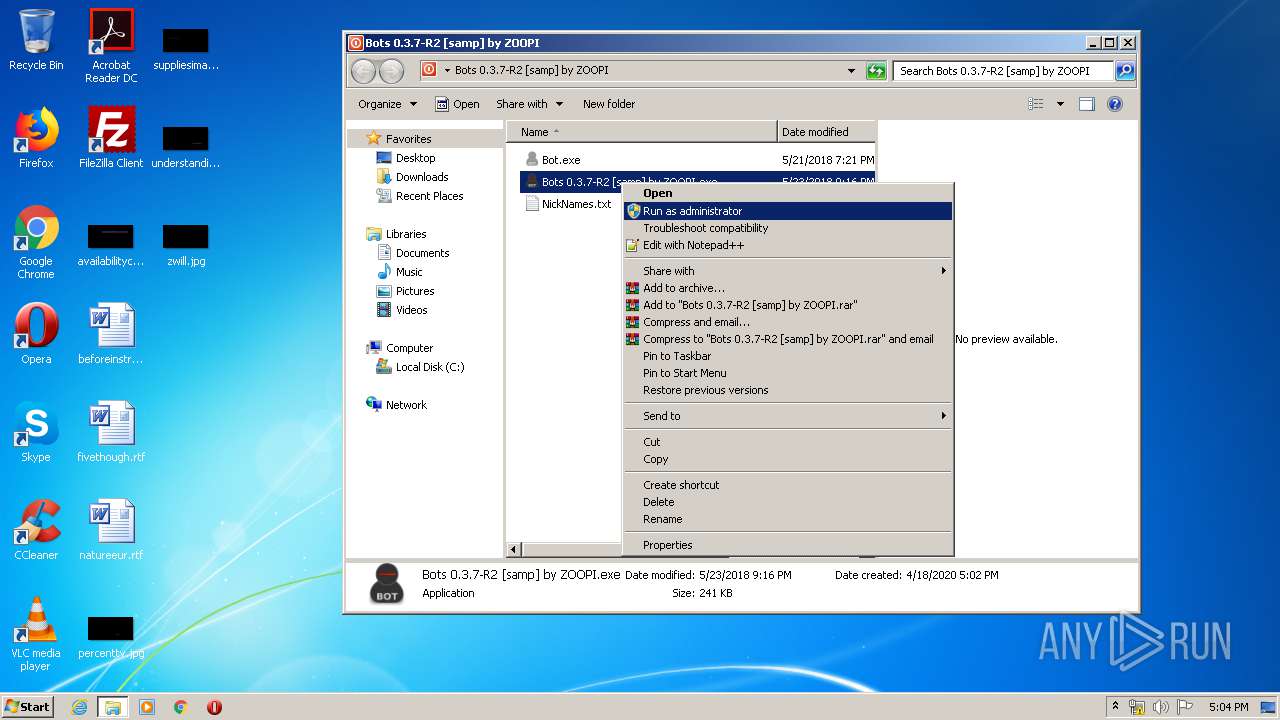The height and width of the screenshot is (720, 1280).
Task: Open Windows Media Player from taskbar
Action: tap(147, 707)
